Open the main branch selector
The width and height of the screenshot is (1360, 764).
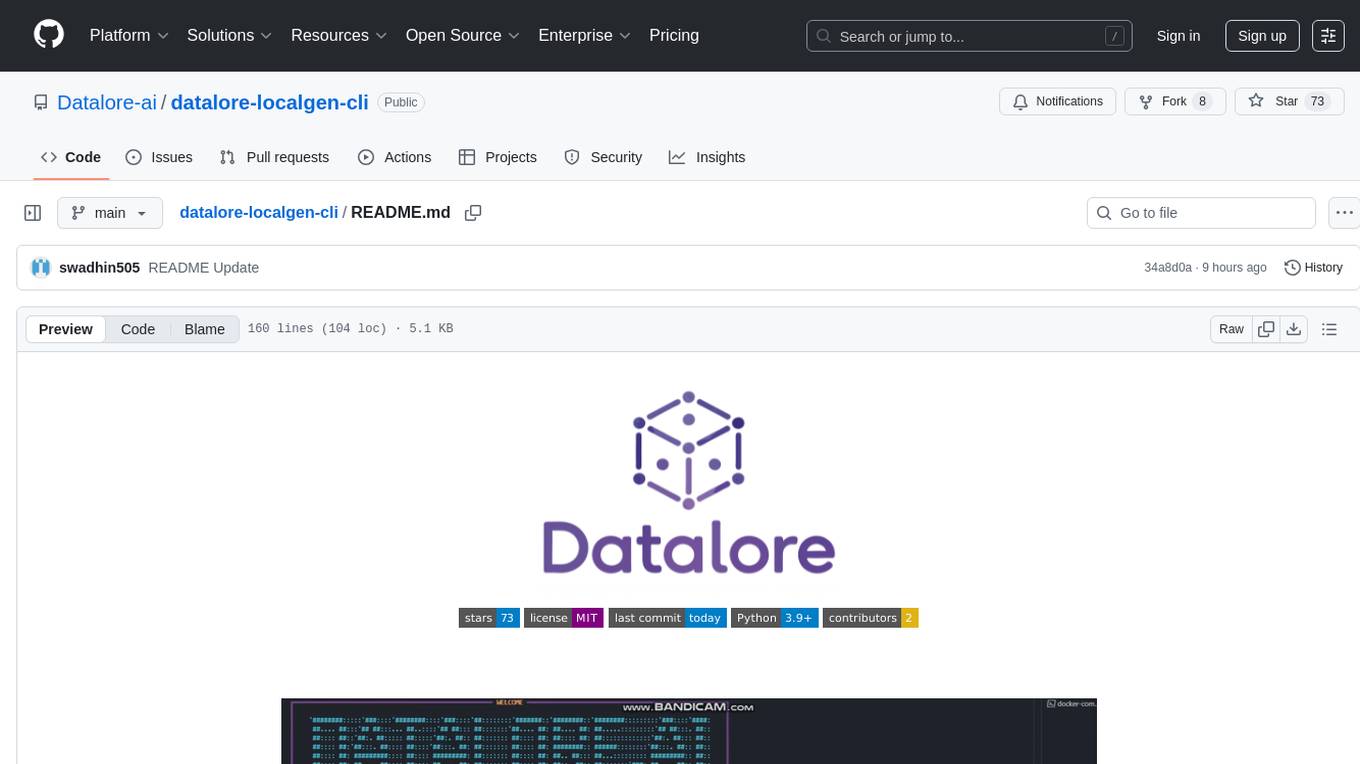[110, 213]
